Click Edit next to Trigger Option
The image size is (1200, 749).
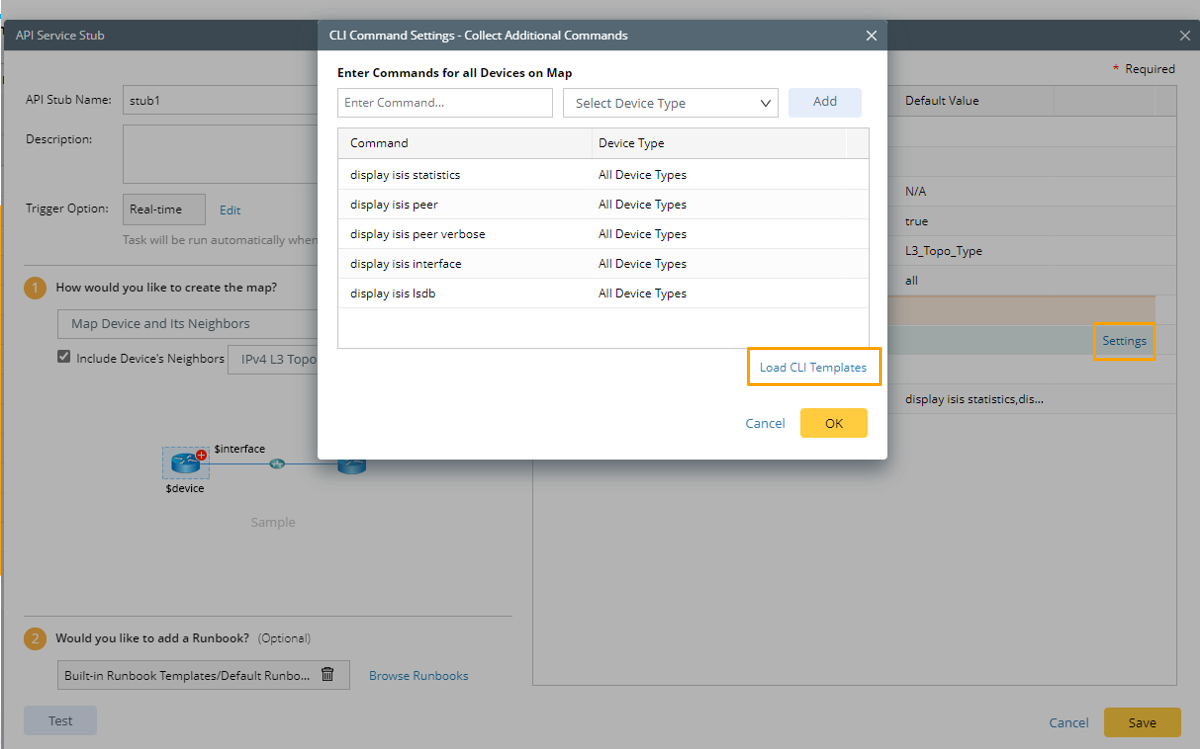[x=230, y=210]
